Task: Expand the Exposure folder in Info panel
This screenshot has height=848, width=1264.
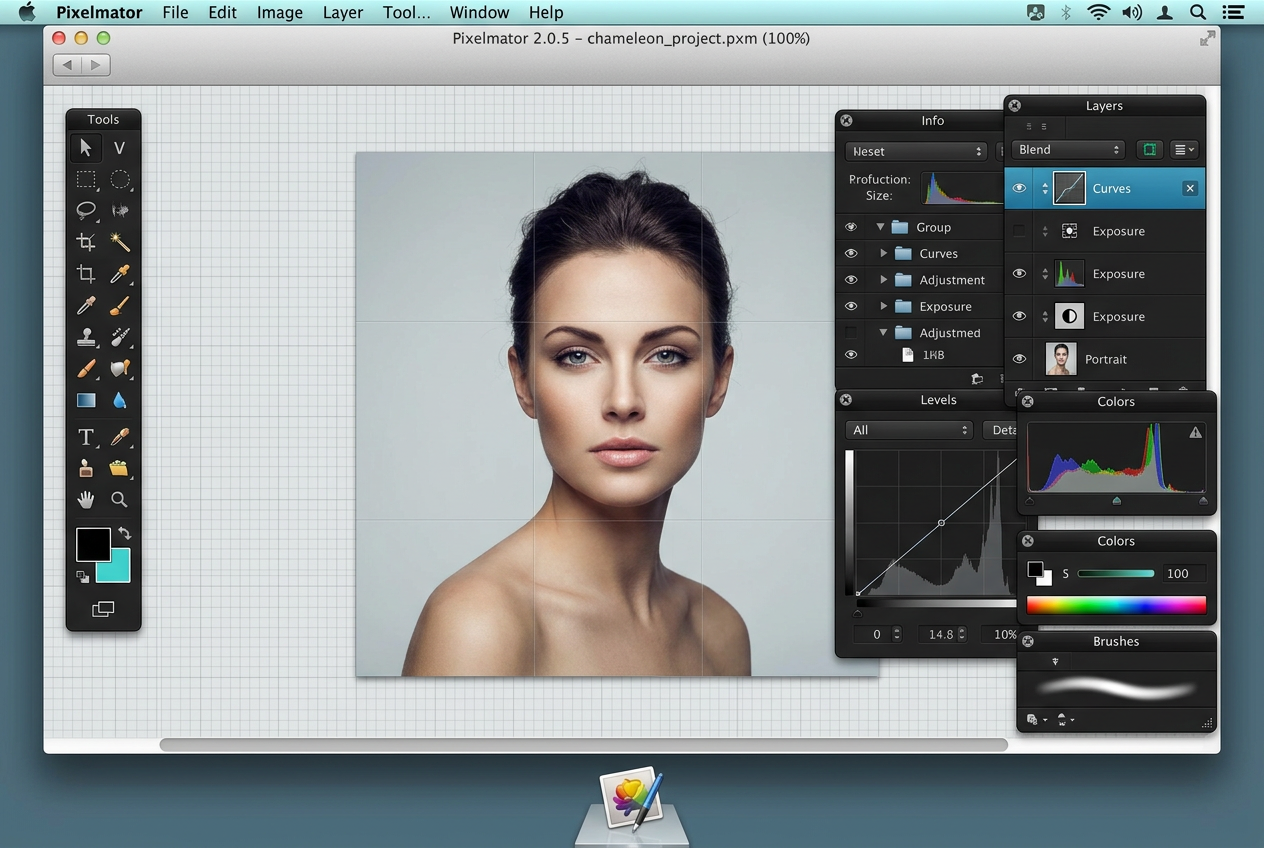Action: pyautogui.click(x=884, y=306)
